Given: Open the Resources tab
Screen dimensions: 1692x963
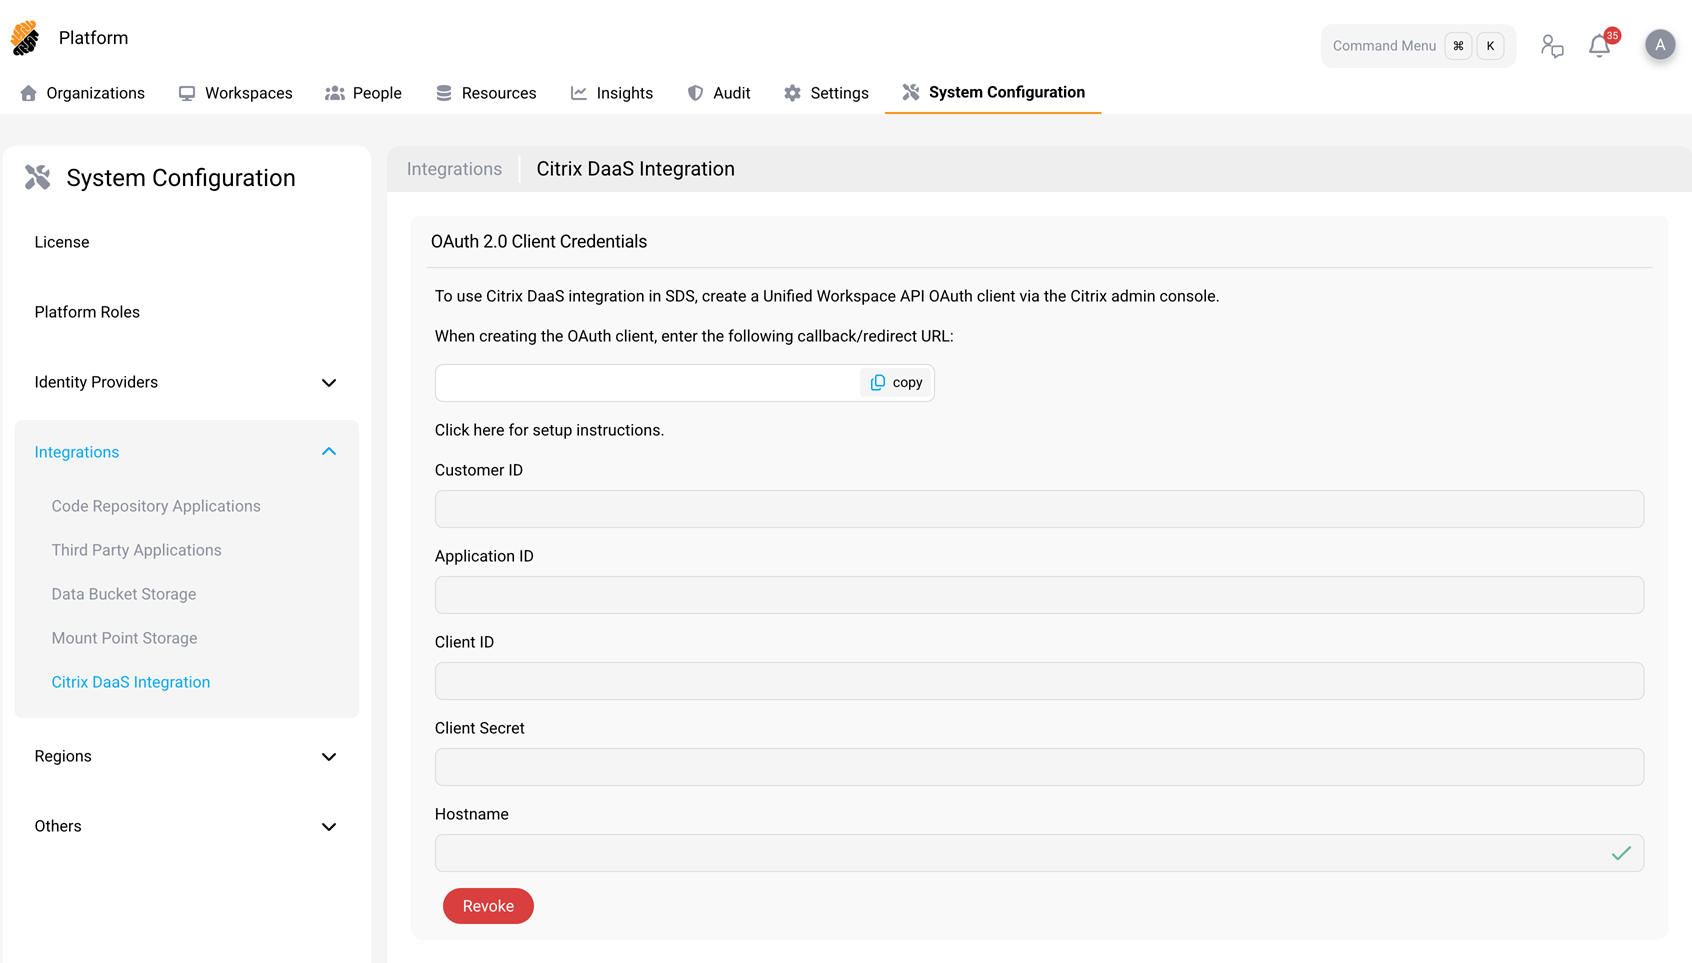Looking at the screenshot, I should pos(486,93).
